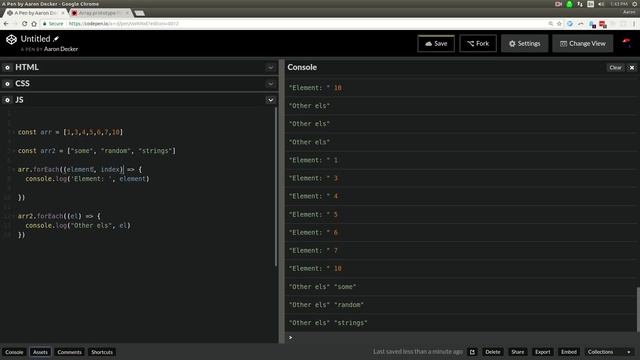
Task: Share this pen
Action: coord(518,352)
